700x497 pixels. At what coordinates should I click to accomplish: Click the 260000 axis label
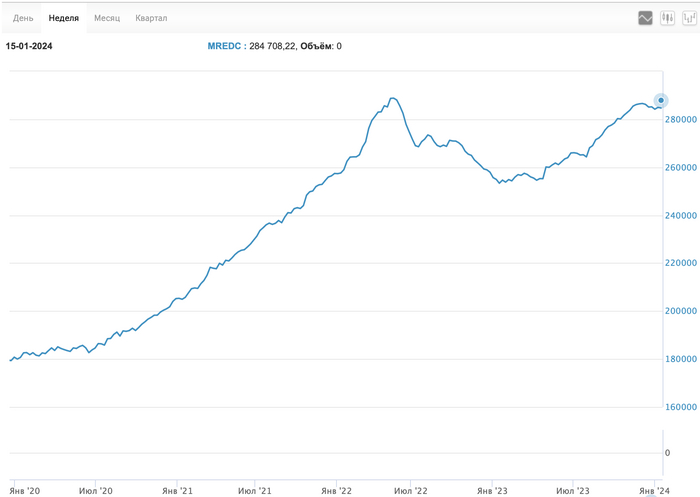click(680, 167)
